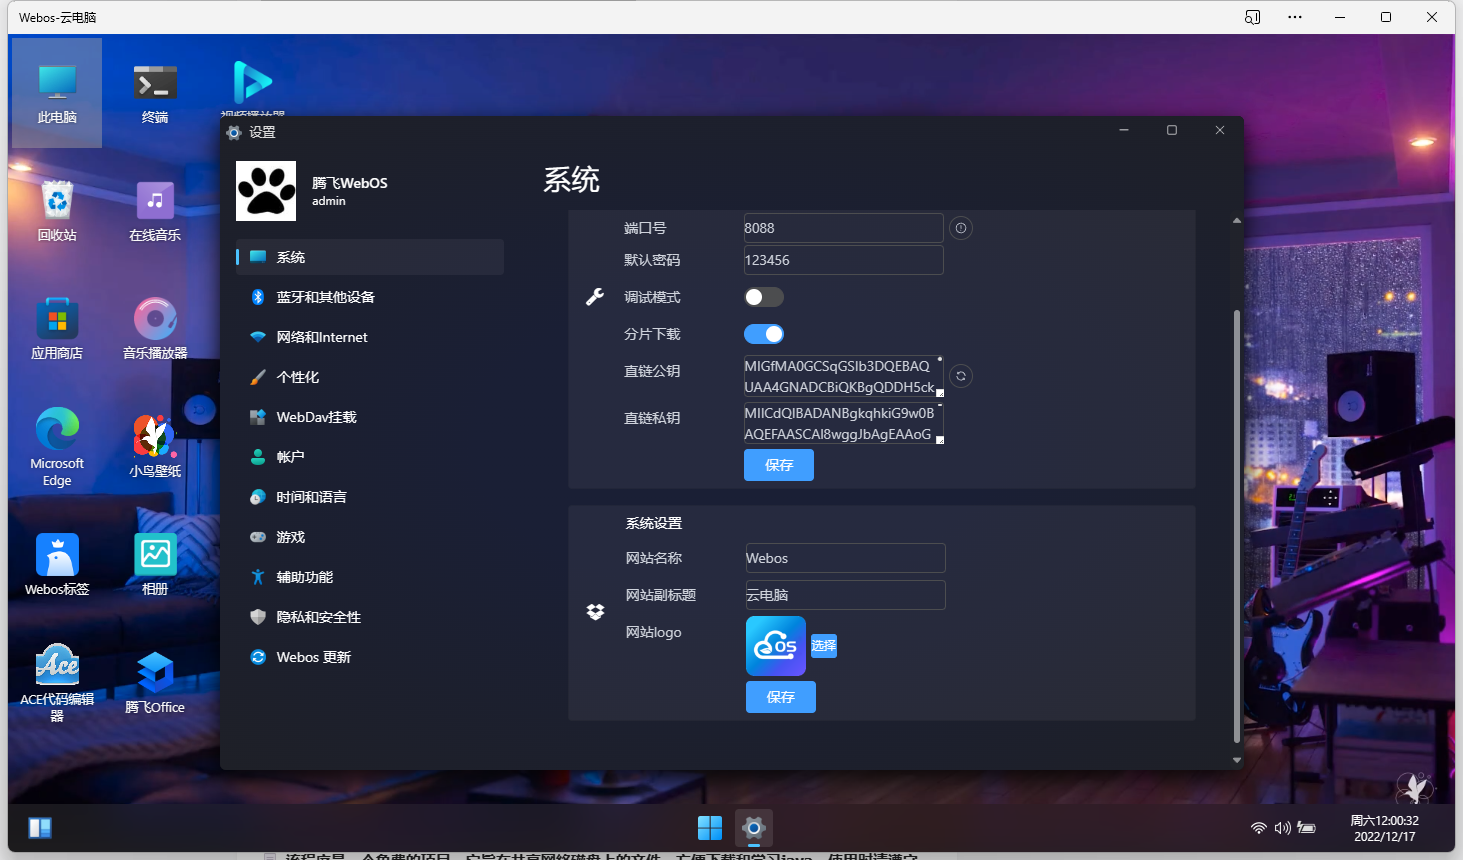Click the 保存 button below 直链私钥
This screenshot has height=860, width=1463.
(779, 465)
